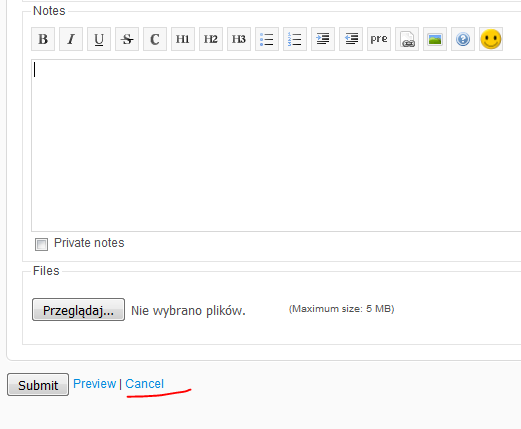The image size is (521, 429).
Task: Open the smiley emoticon picker
Action: (491, 39)
